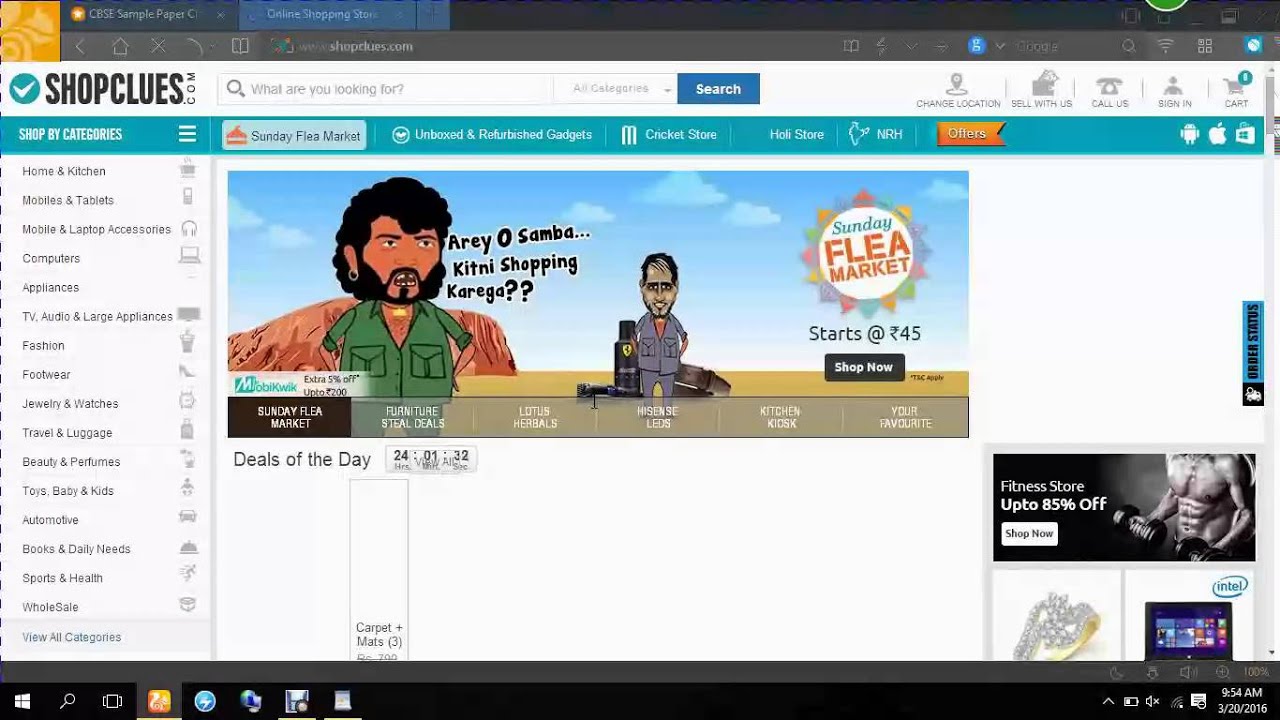This screenshot has width=1280, height=720.
Task: Go back in browser history
Action: tap(80, 46)
